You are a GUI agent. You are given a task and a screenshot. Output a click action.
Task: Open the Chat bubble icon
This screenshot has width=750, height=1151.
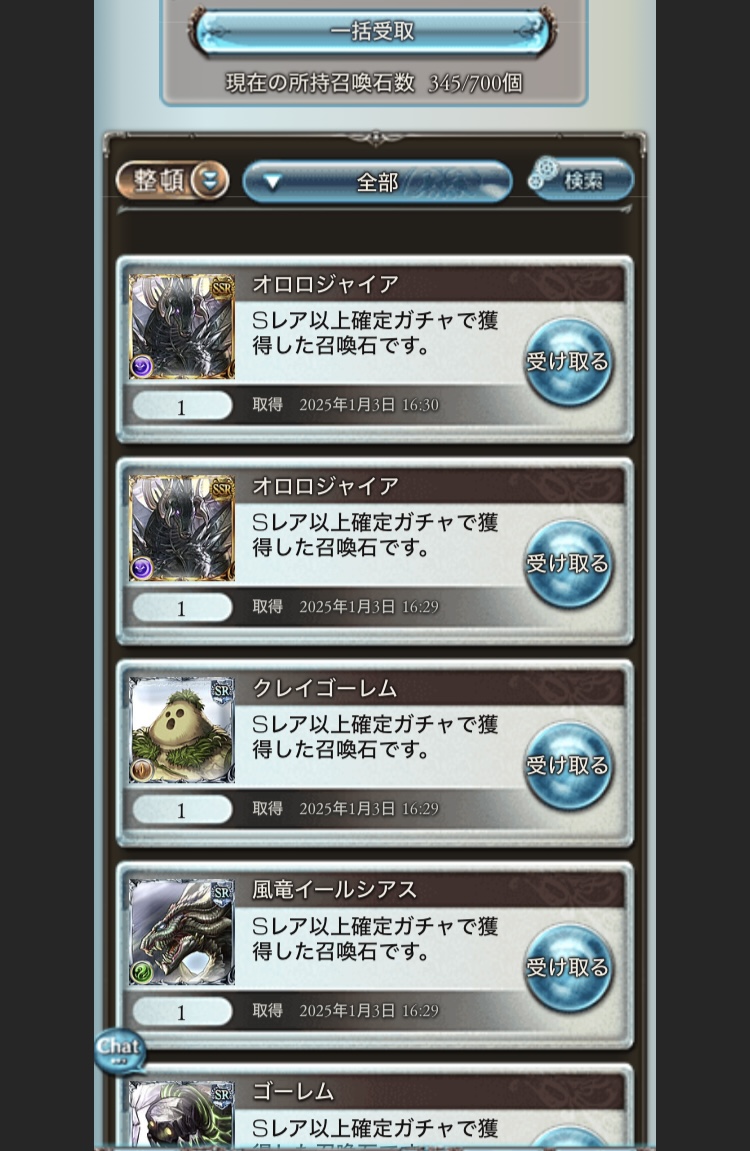coord(120,1050)
